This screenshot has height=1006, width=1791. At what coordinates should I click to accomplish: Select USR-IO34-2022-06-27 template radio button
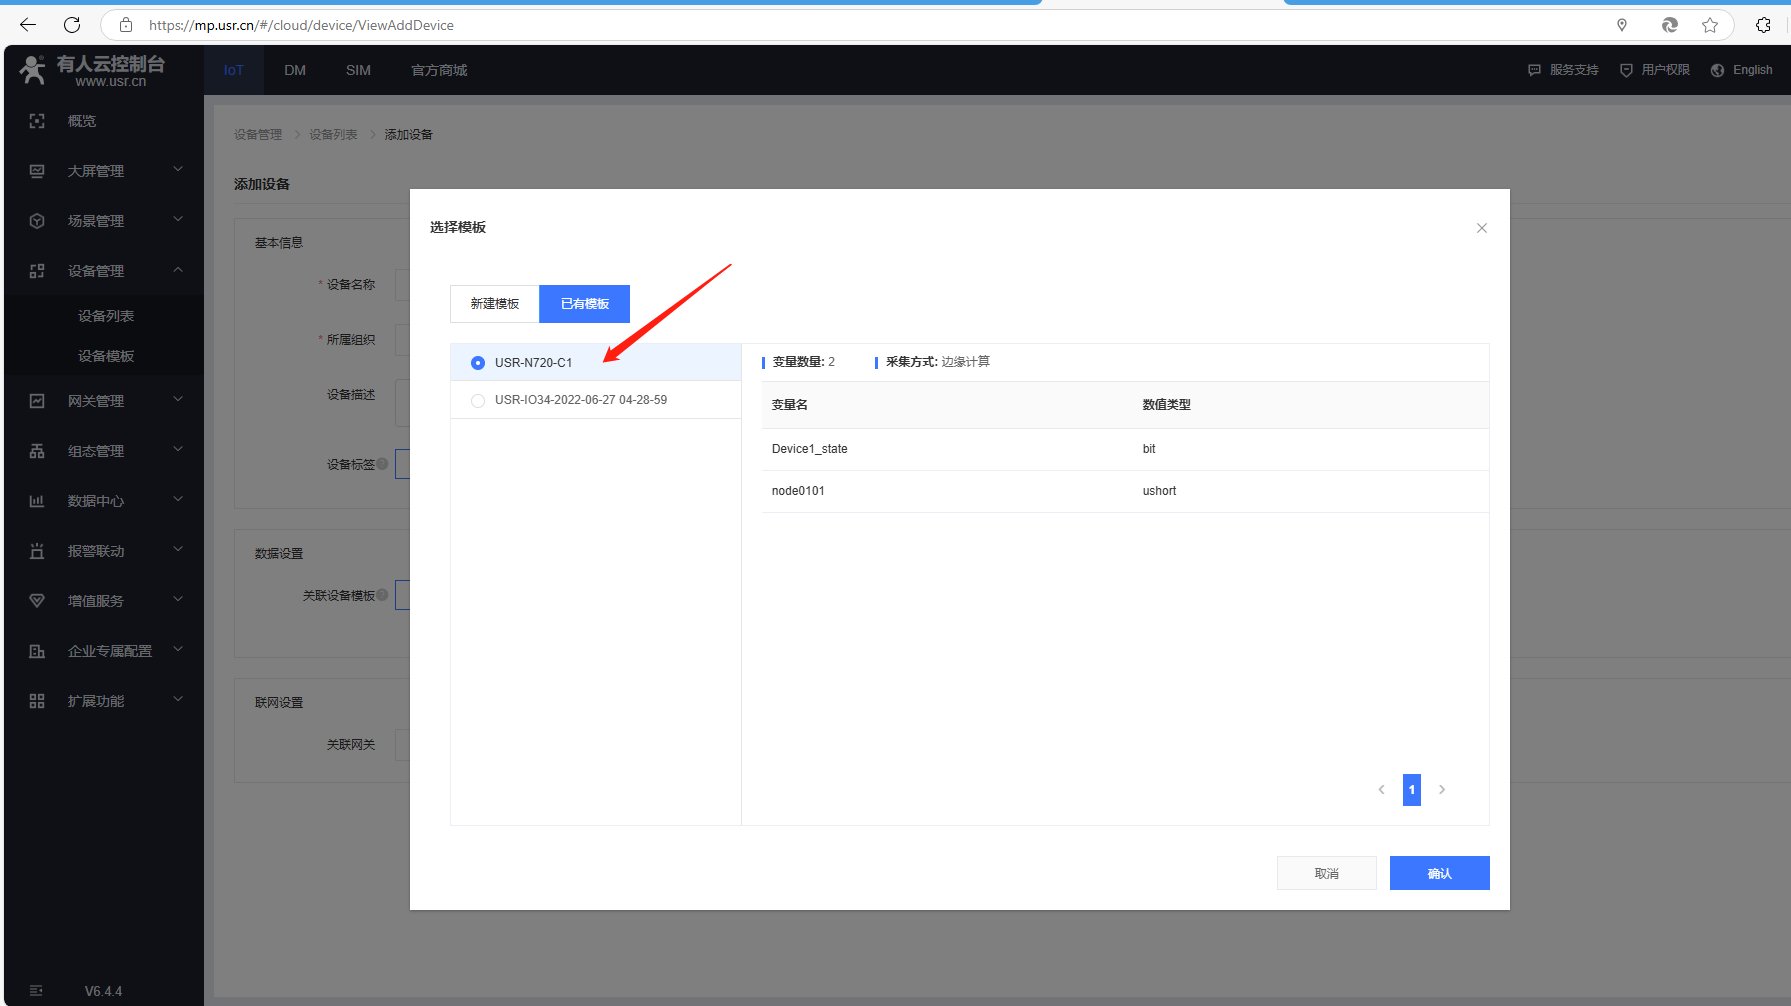[478, 400]
